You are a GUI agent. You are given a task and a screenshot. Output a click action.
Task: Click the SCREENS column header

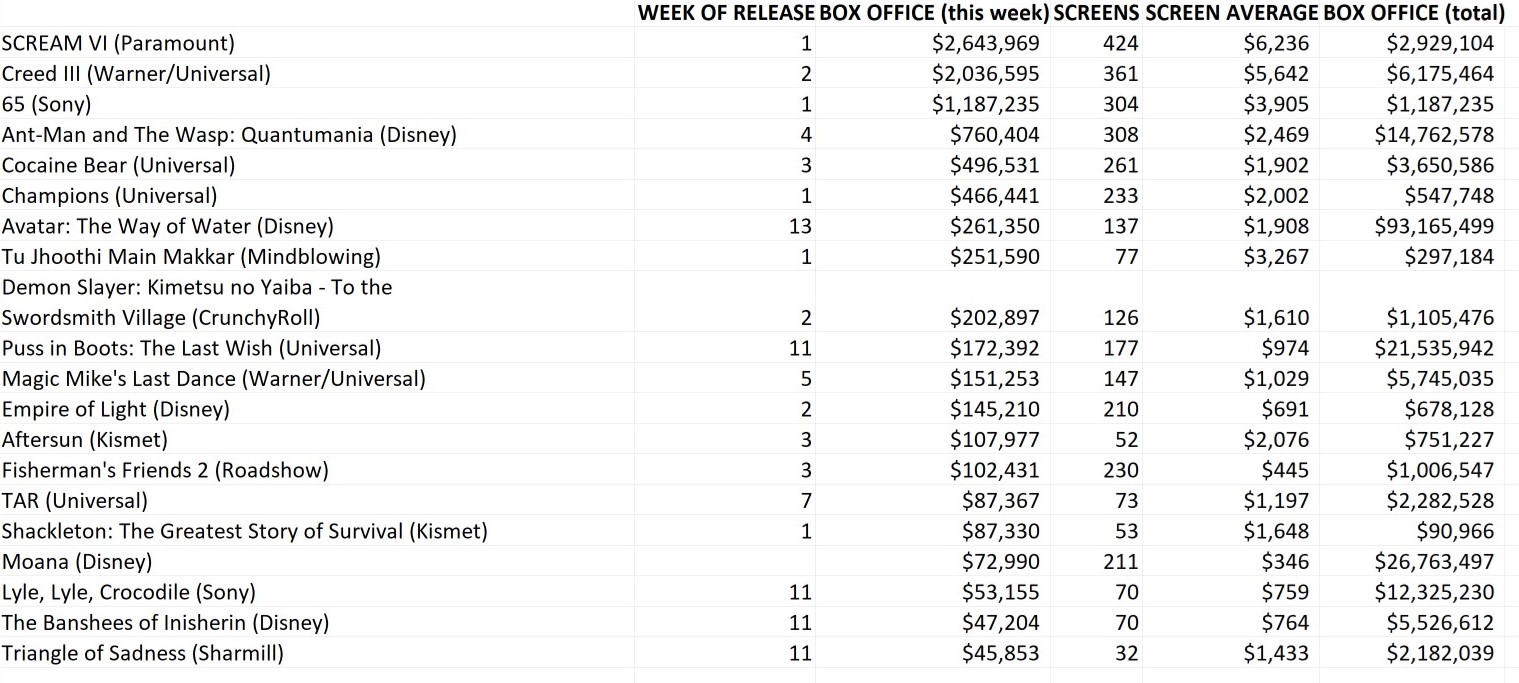1097,13
